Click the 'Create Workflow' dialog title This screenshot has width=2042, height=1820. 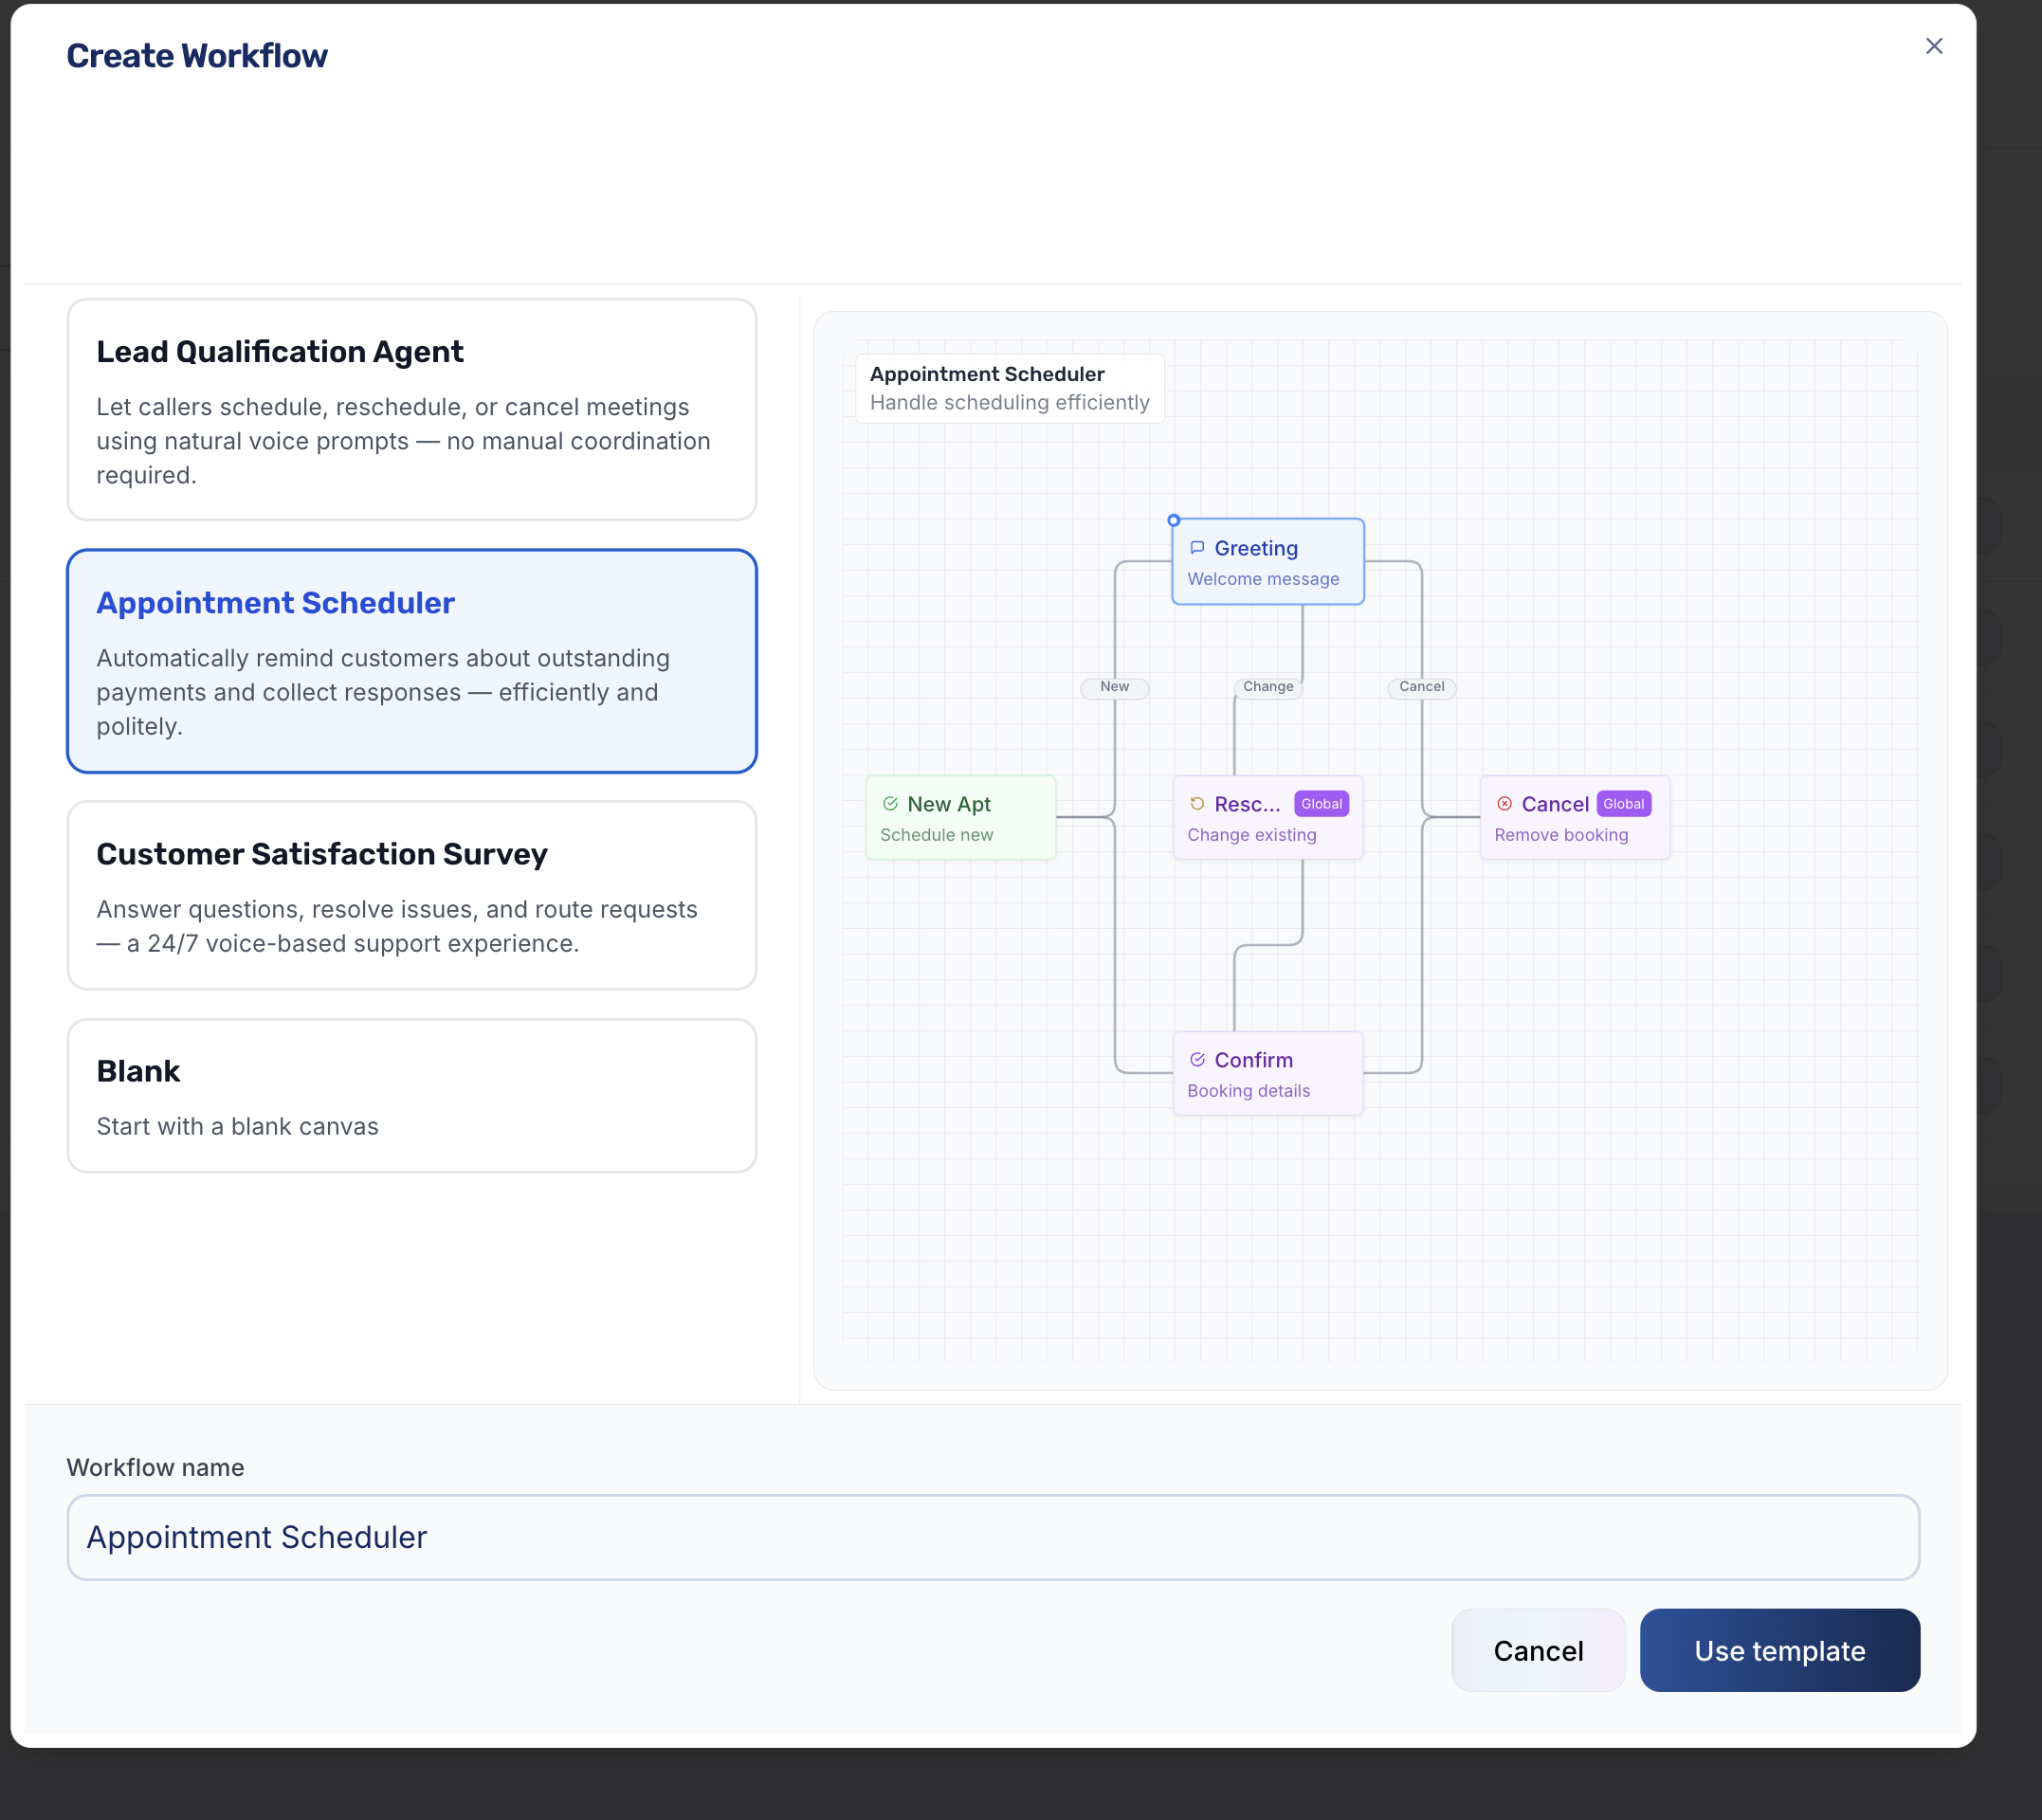click(197, 56)
